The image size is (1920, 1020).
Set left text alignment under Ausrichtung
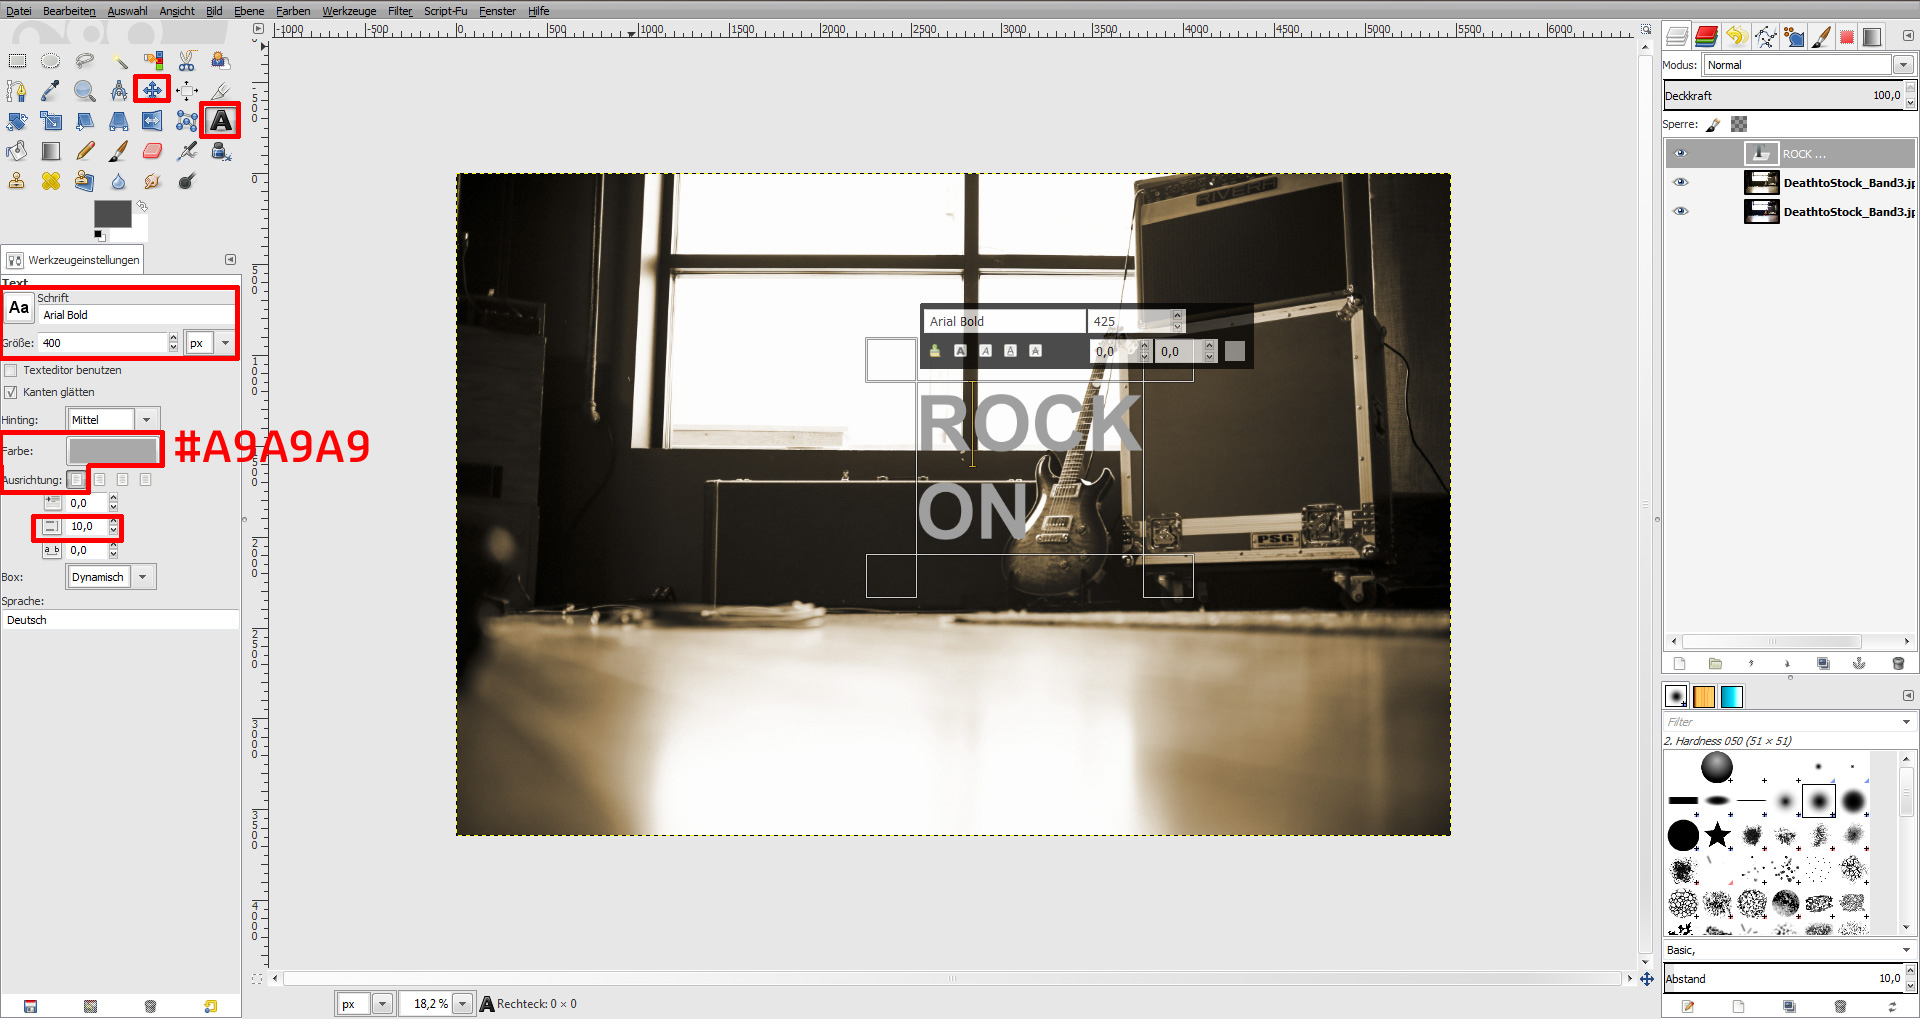coord(76,479)
